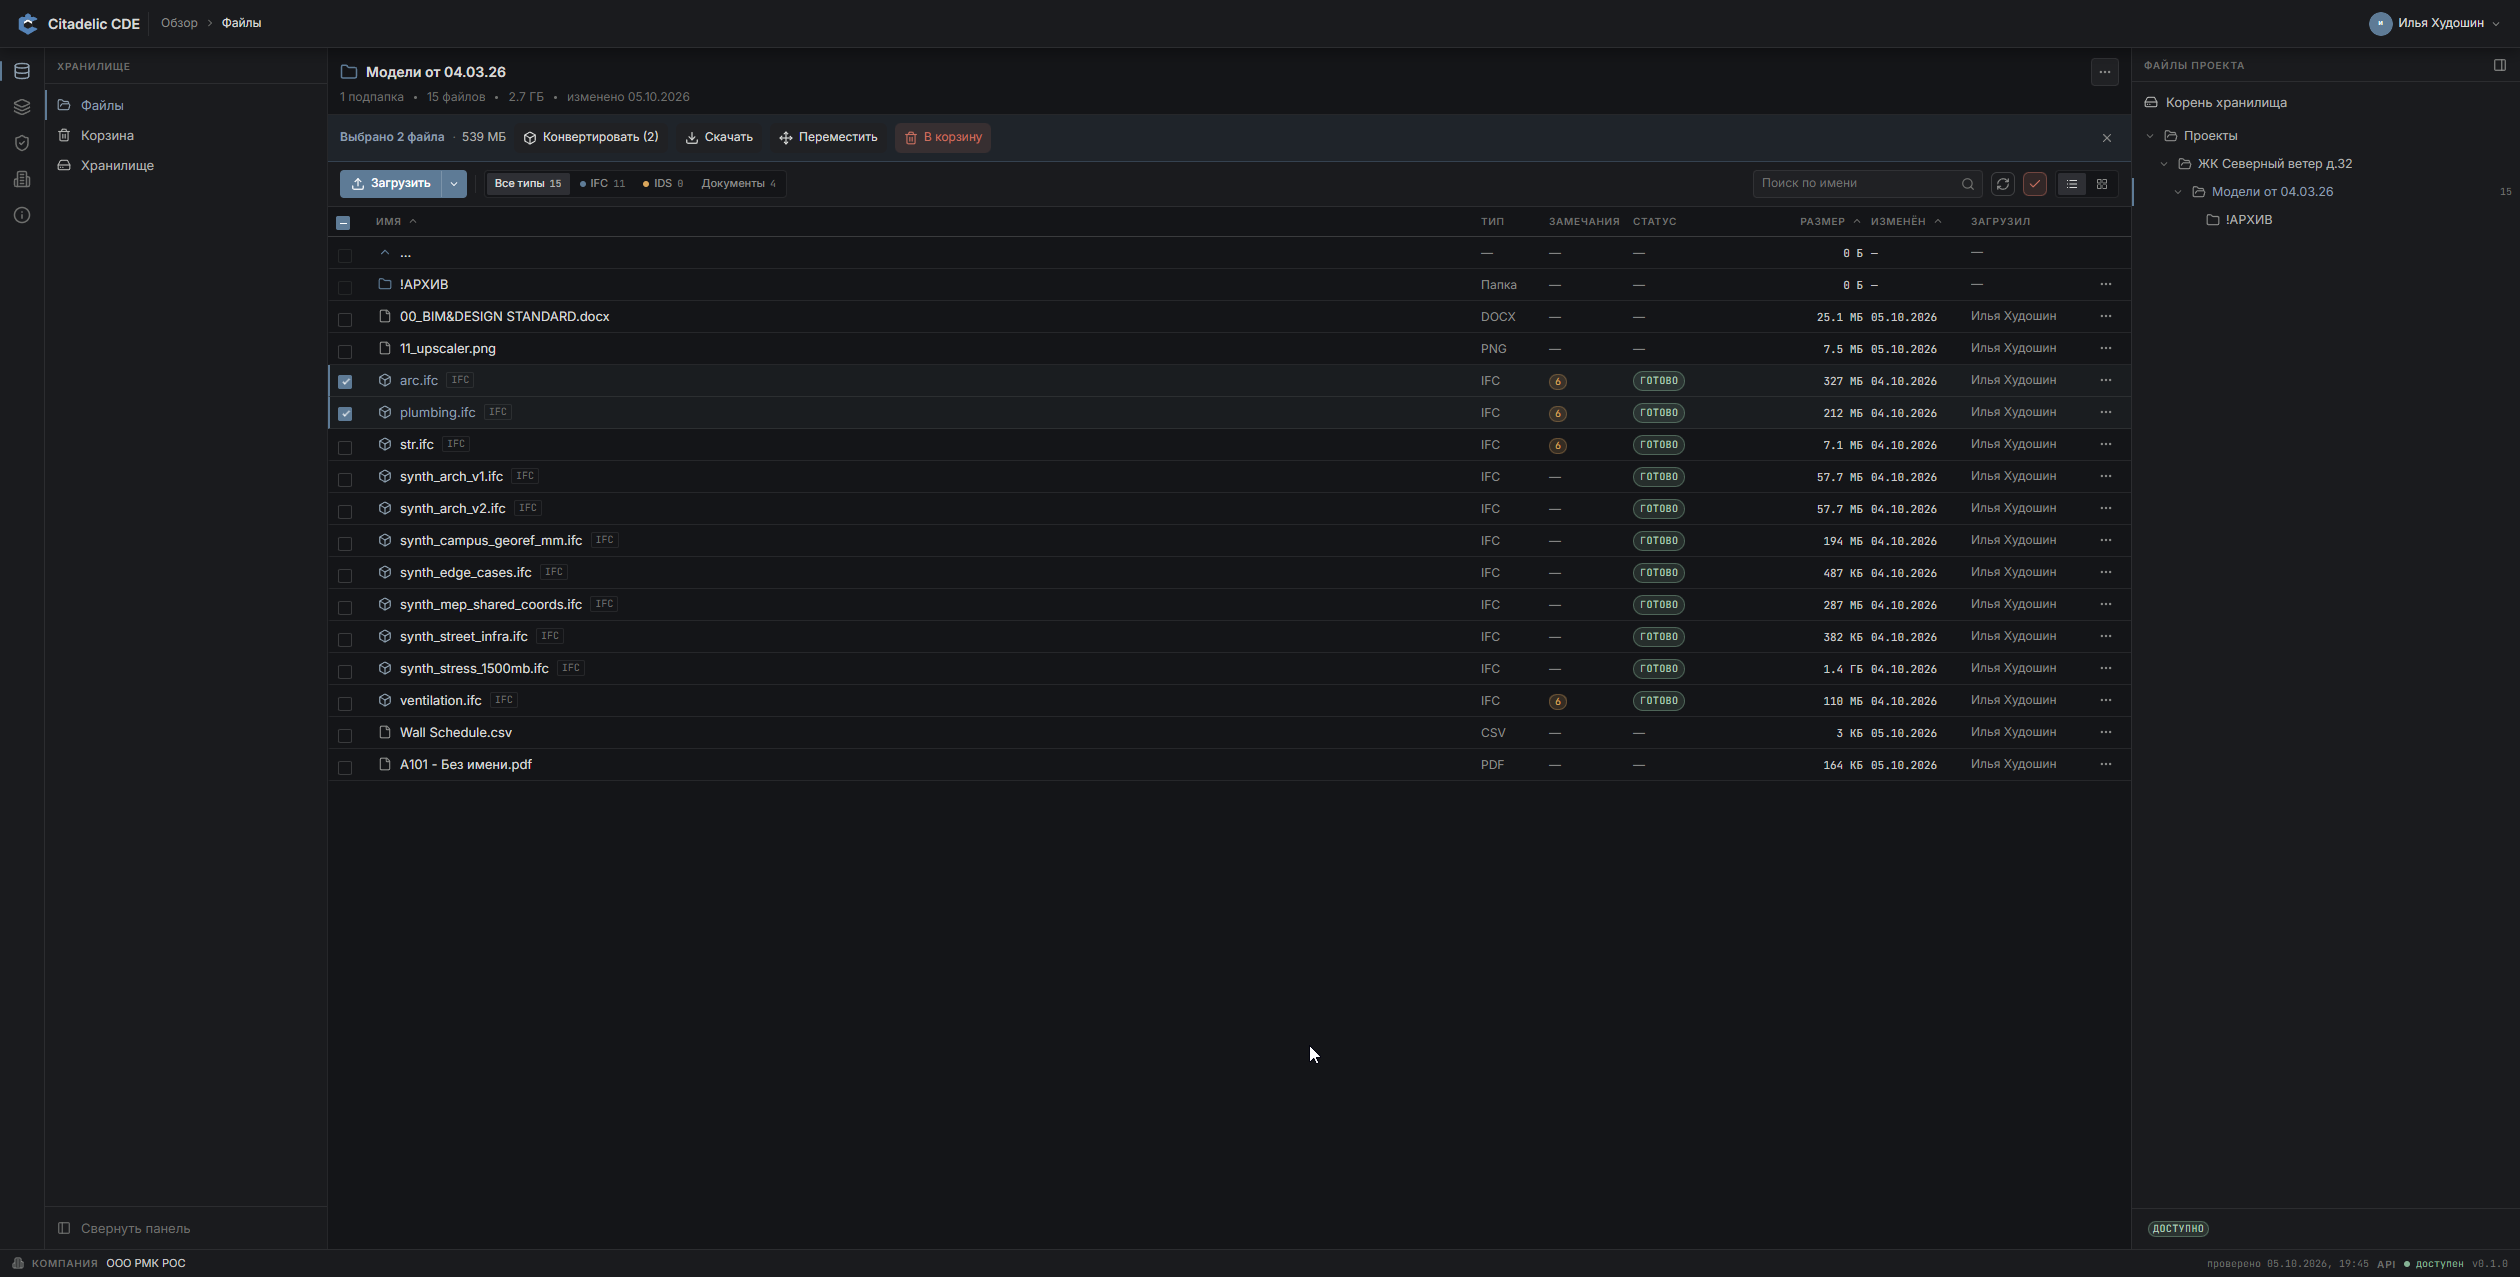Toggle the select-all header checkbox
This screenshot has width=2520, height=1277.
point(343,223)
